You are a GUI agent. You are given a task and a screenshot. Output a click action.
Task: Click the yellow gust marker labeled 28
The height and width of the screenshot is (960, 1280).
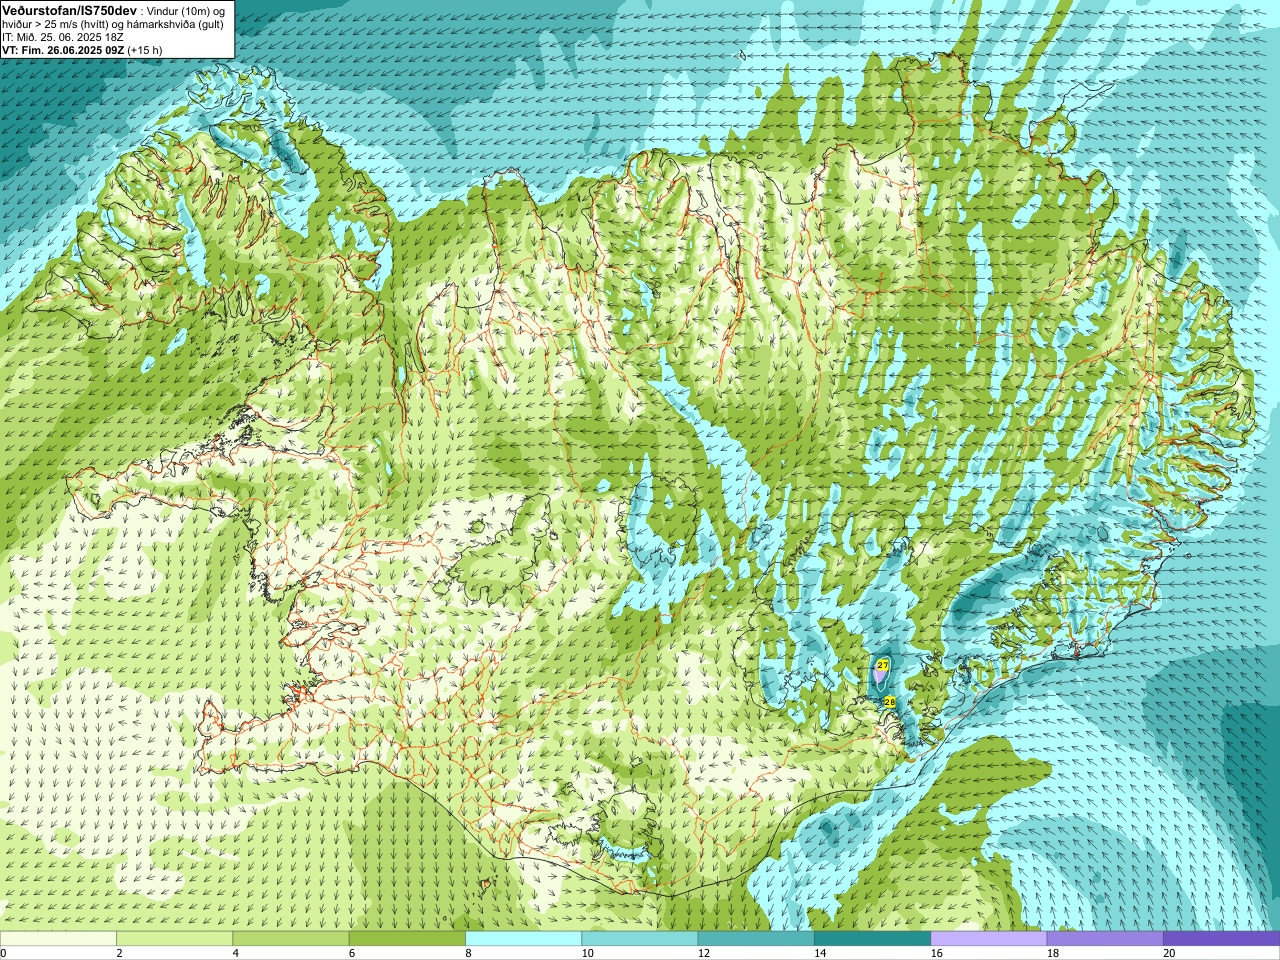coord(889,702)
